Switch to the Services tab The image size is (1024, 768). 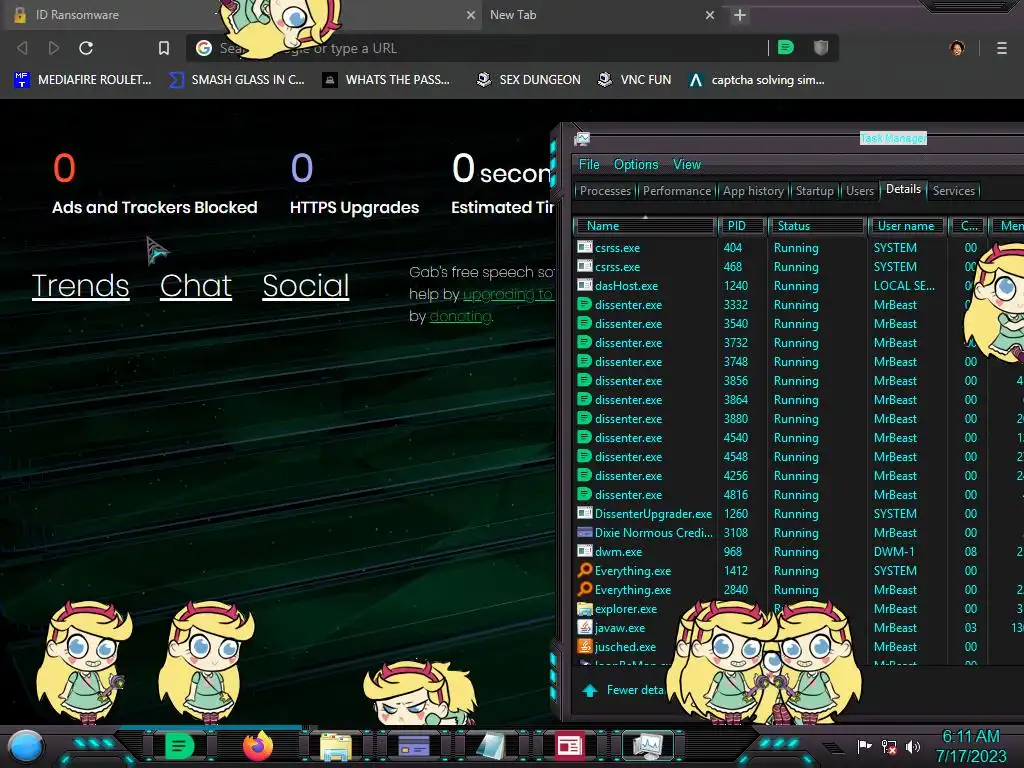pyautogui.click(x=953, y=191)
